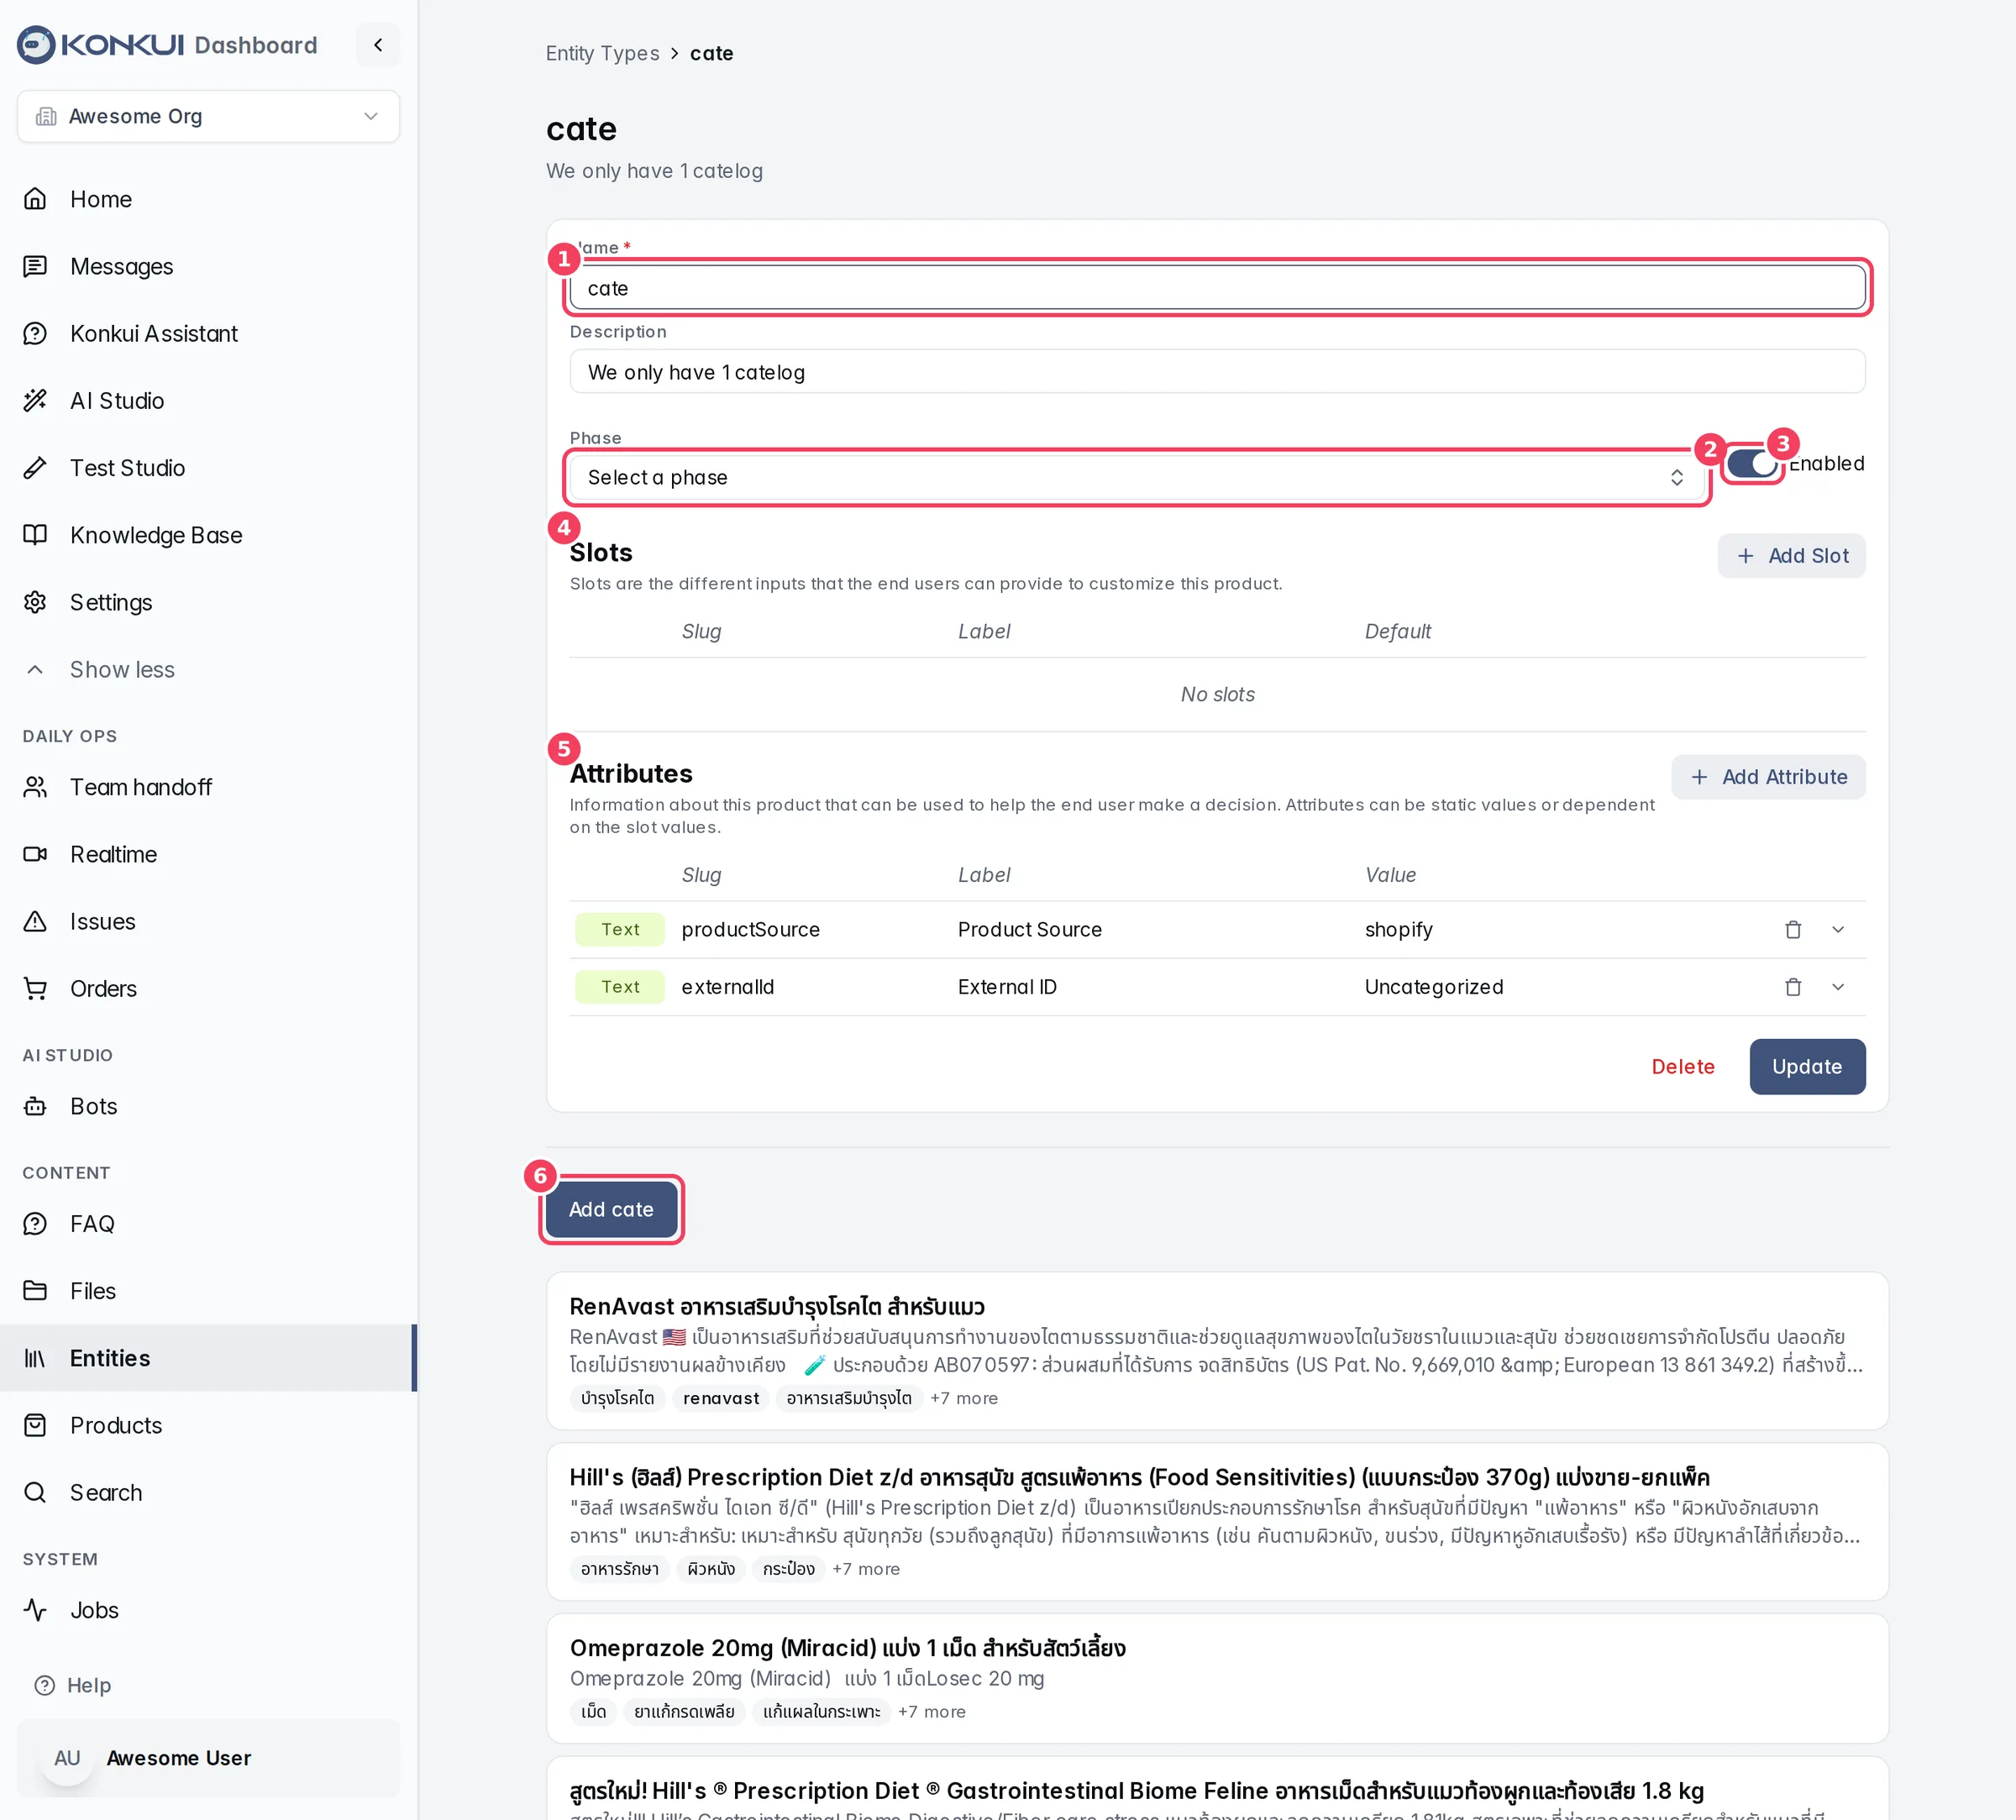Viewport: 2016px width, 1820px height.
Task: Click the Settings gear icon
Action: [35, 602]
